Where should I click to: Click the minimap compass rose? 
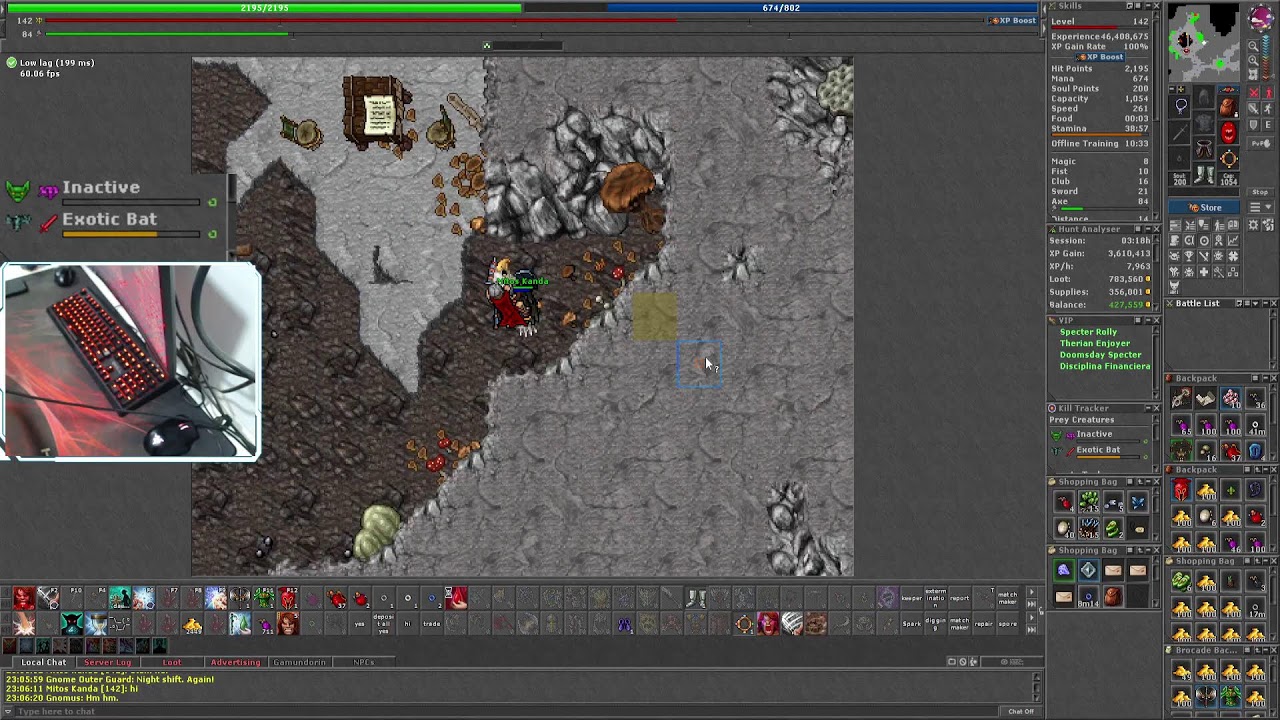pos(1261,19)
